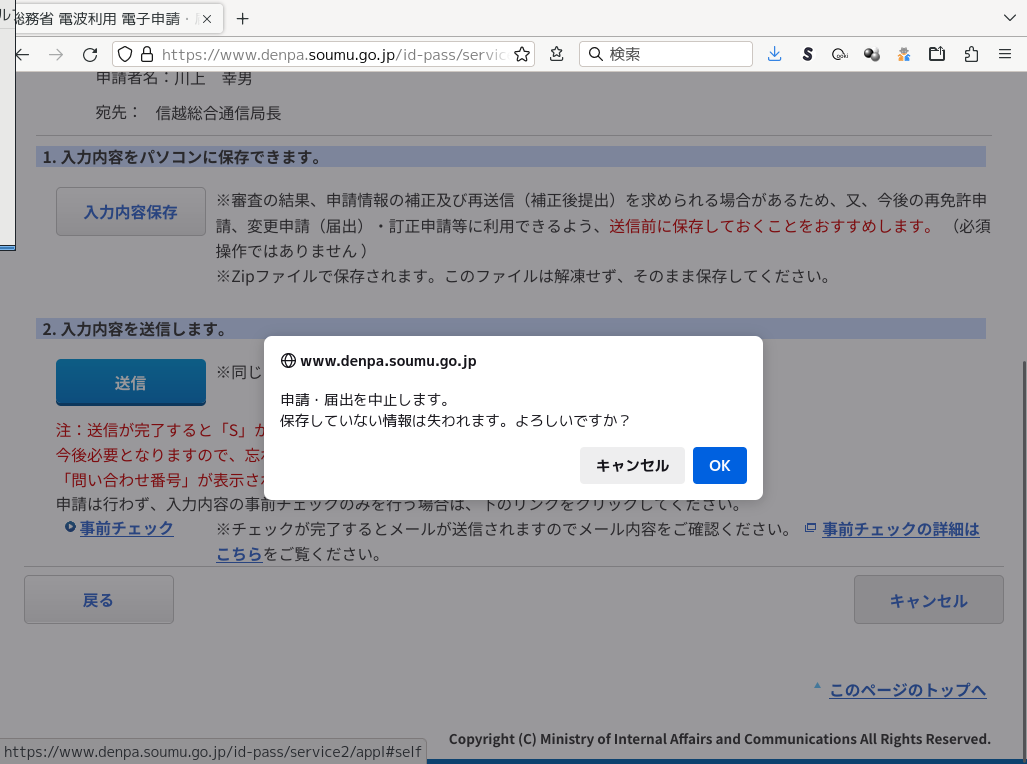The height and width of the screenshot is (764, 1027).
Task: Confirm the dialog by clicking OK
Action: coord(719,466)
